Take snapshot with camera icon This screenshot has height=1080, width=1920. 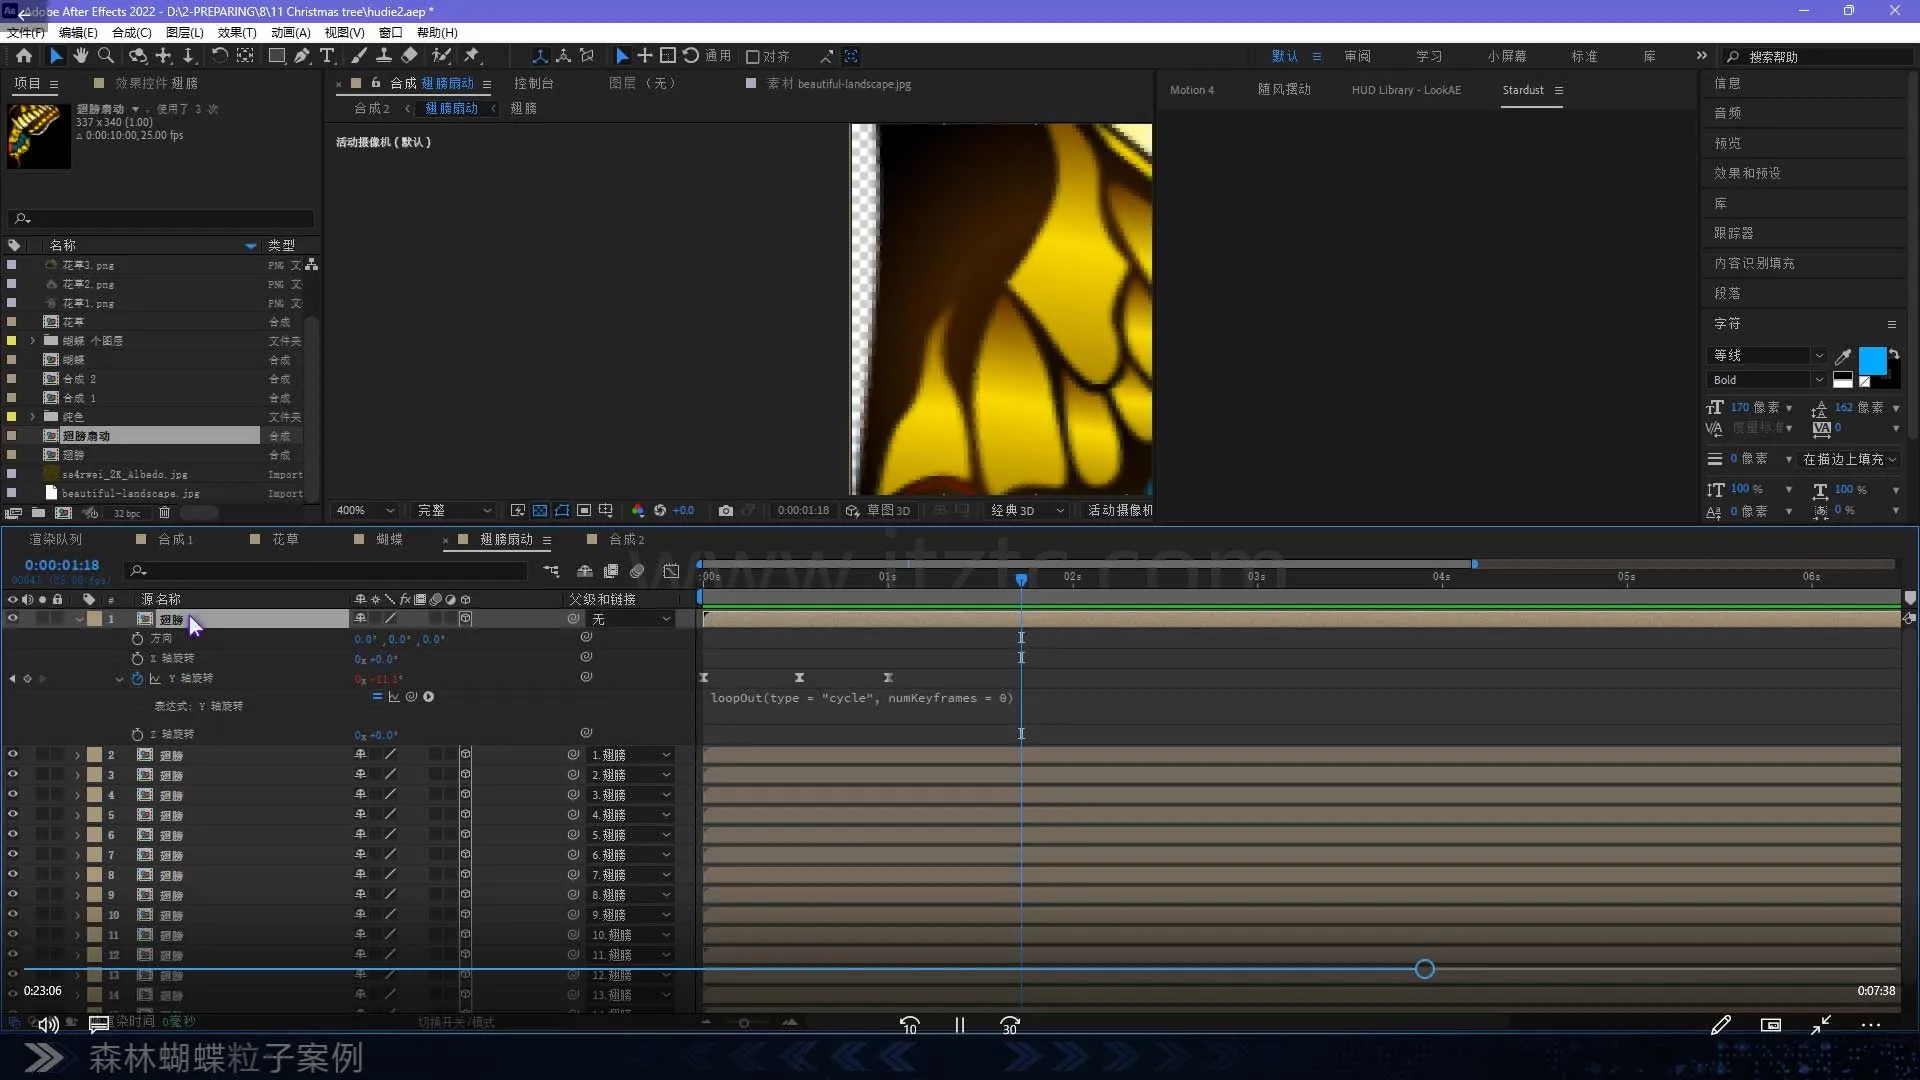click(726, 510)
